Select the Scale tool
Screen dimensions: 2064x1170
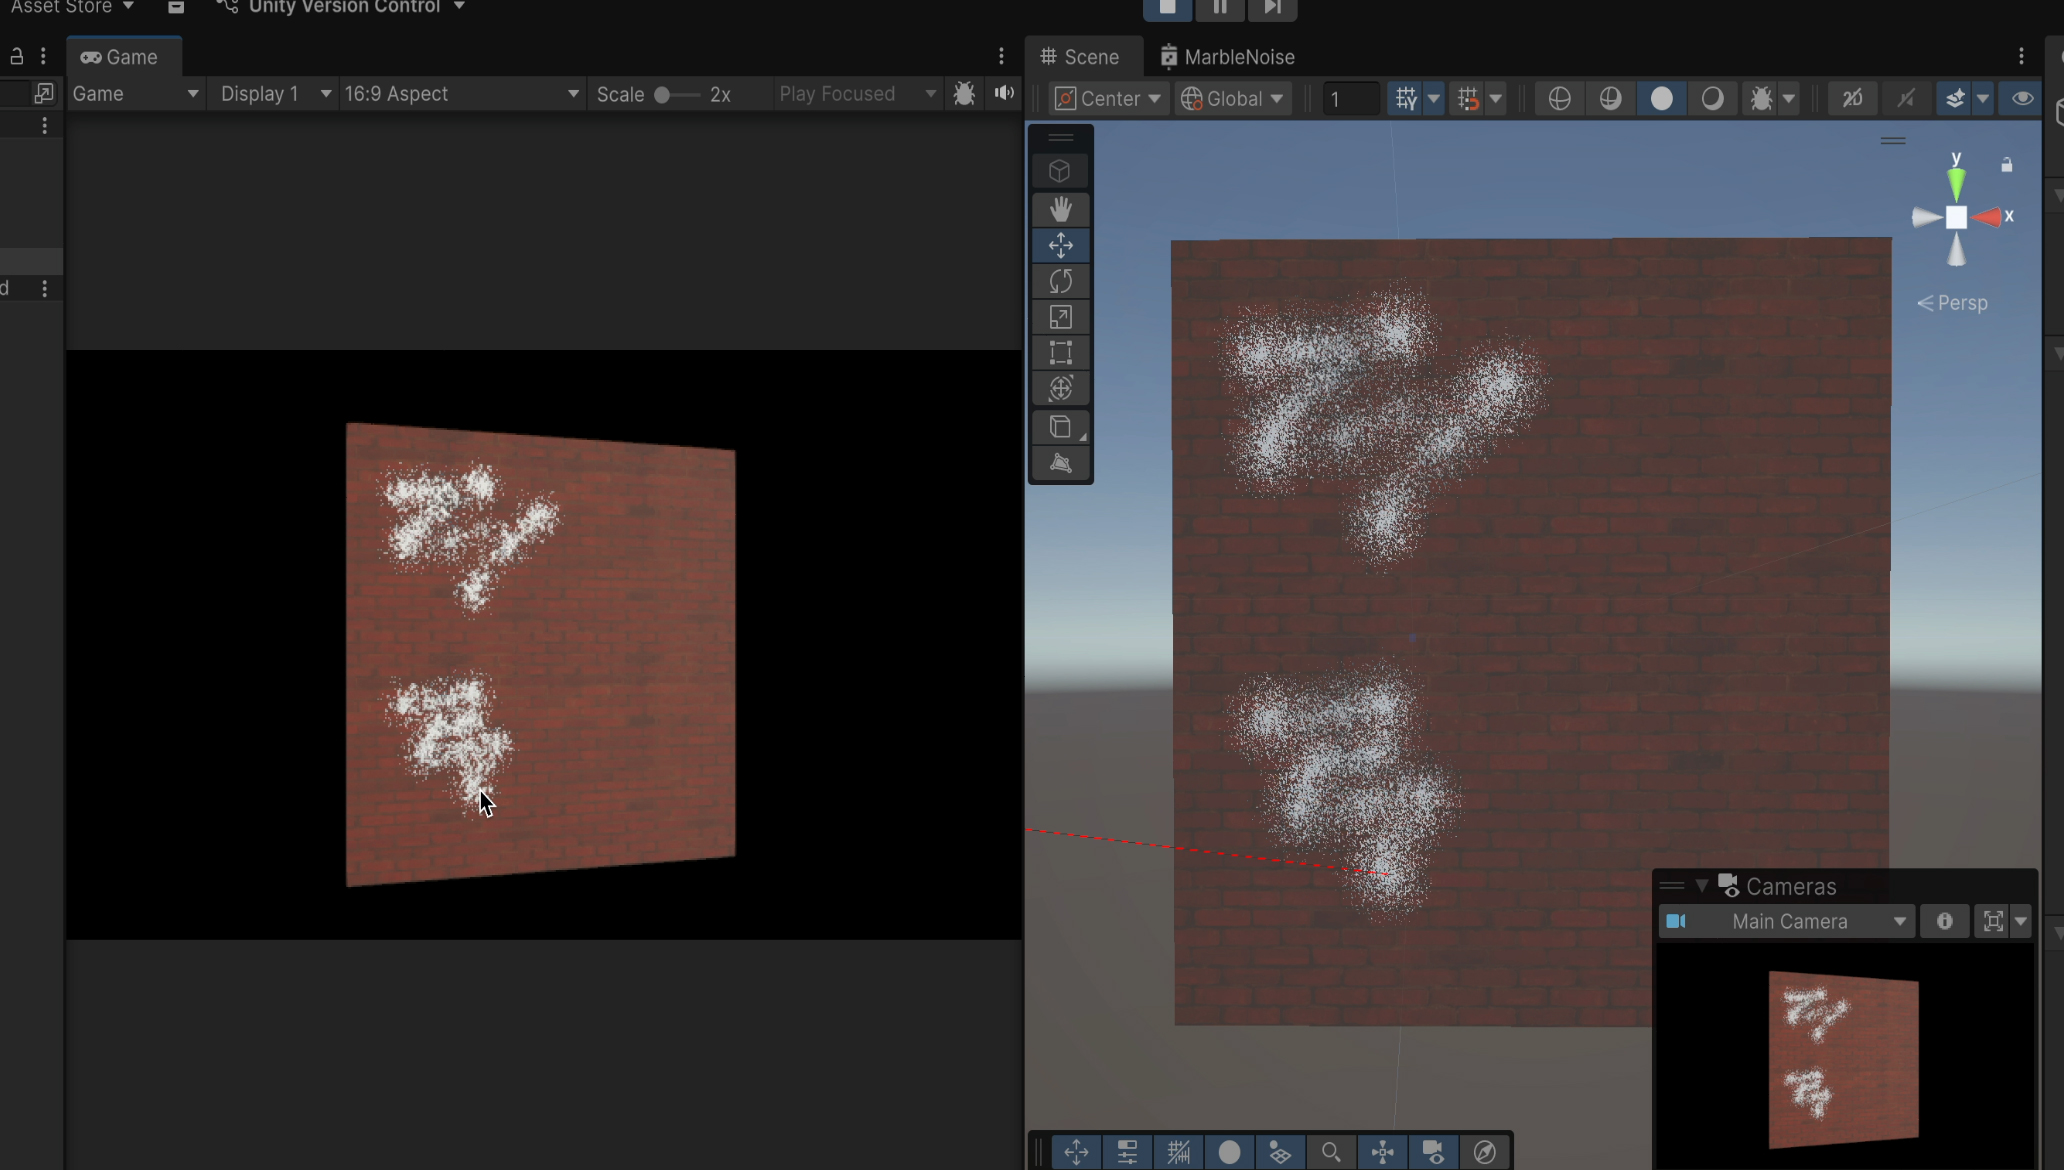1060,317
